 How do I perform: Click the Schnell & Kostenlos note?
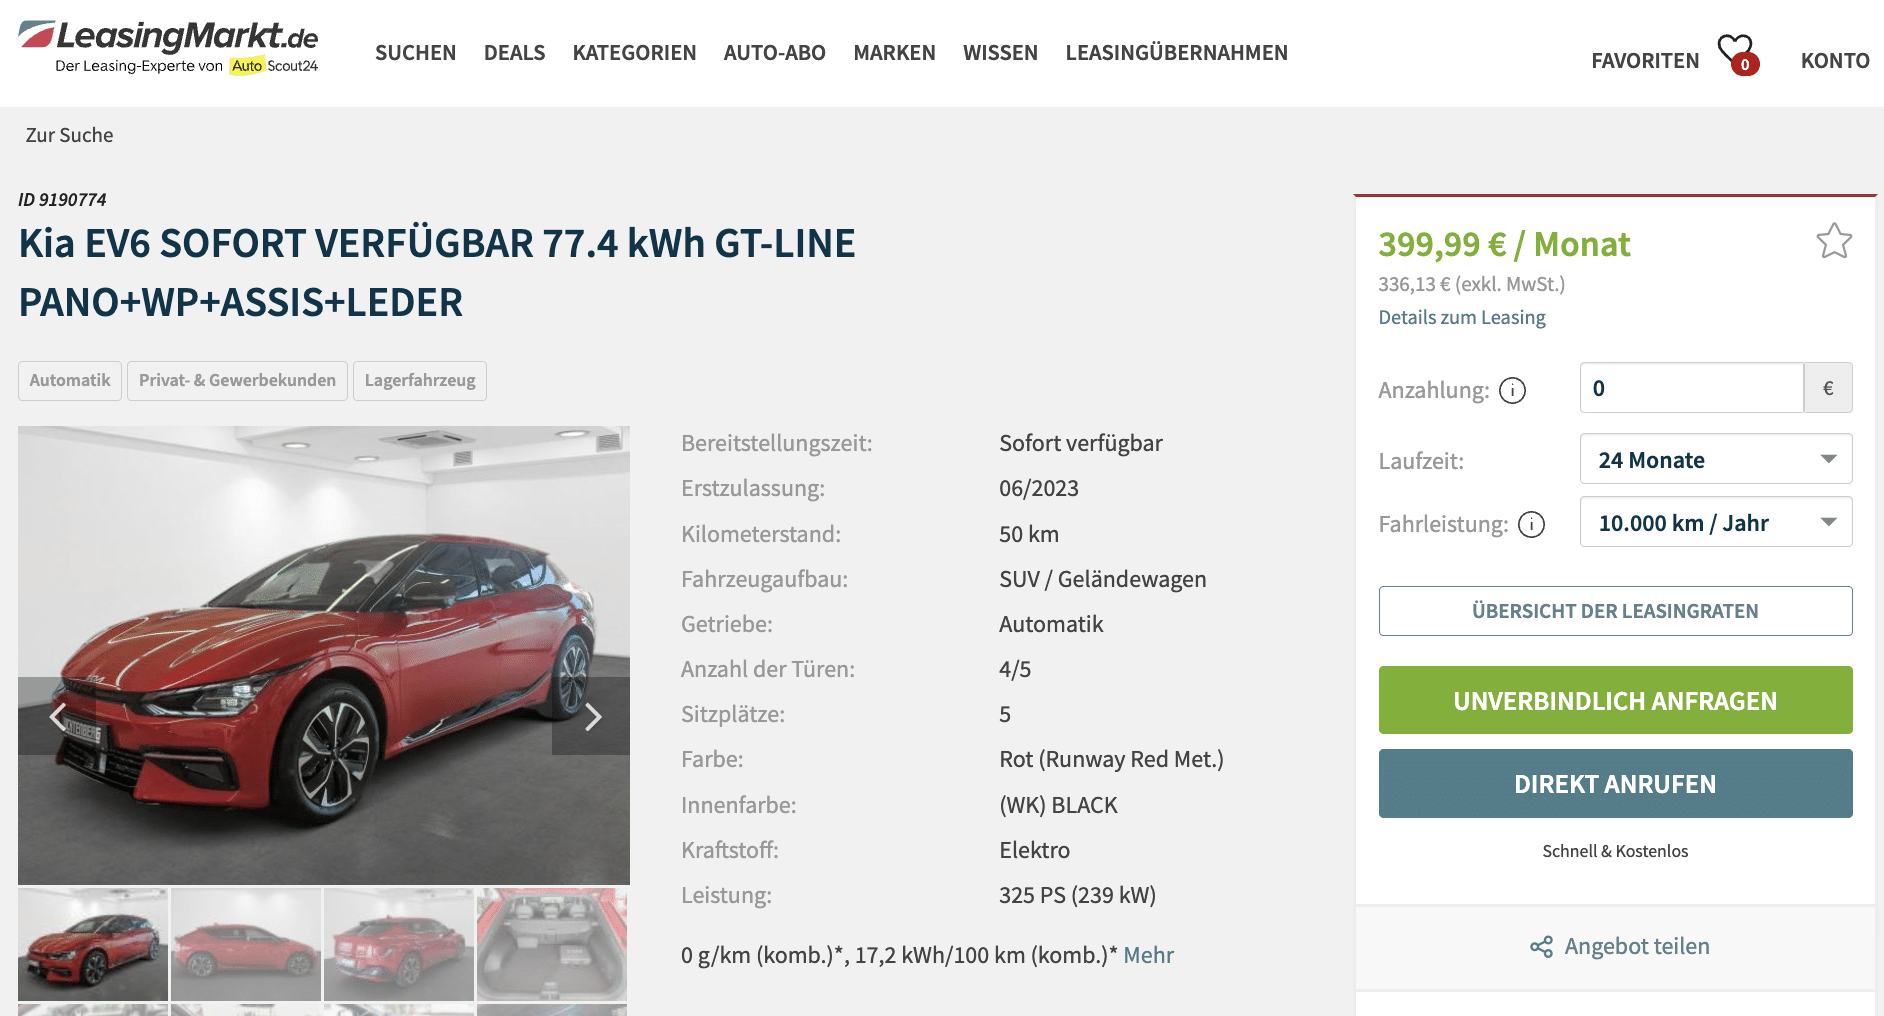coord(1615,851)
